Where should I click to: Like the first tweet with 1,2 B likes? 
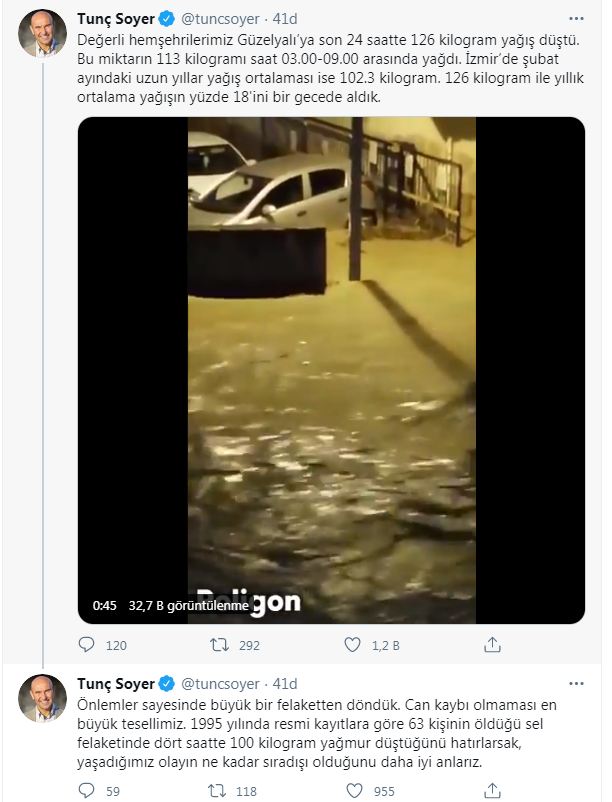coord(352,644)
